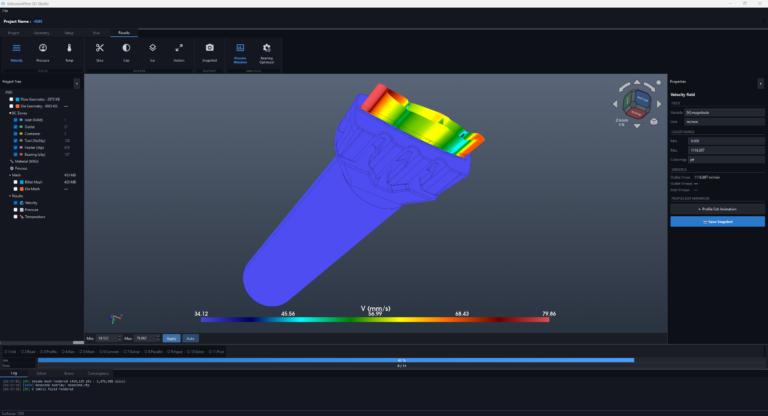This screenshot has height=416, width=768.
Task: Click the axis triad in viewport corner
Action: pos(116,319)
